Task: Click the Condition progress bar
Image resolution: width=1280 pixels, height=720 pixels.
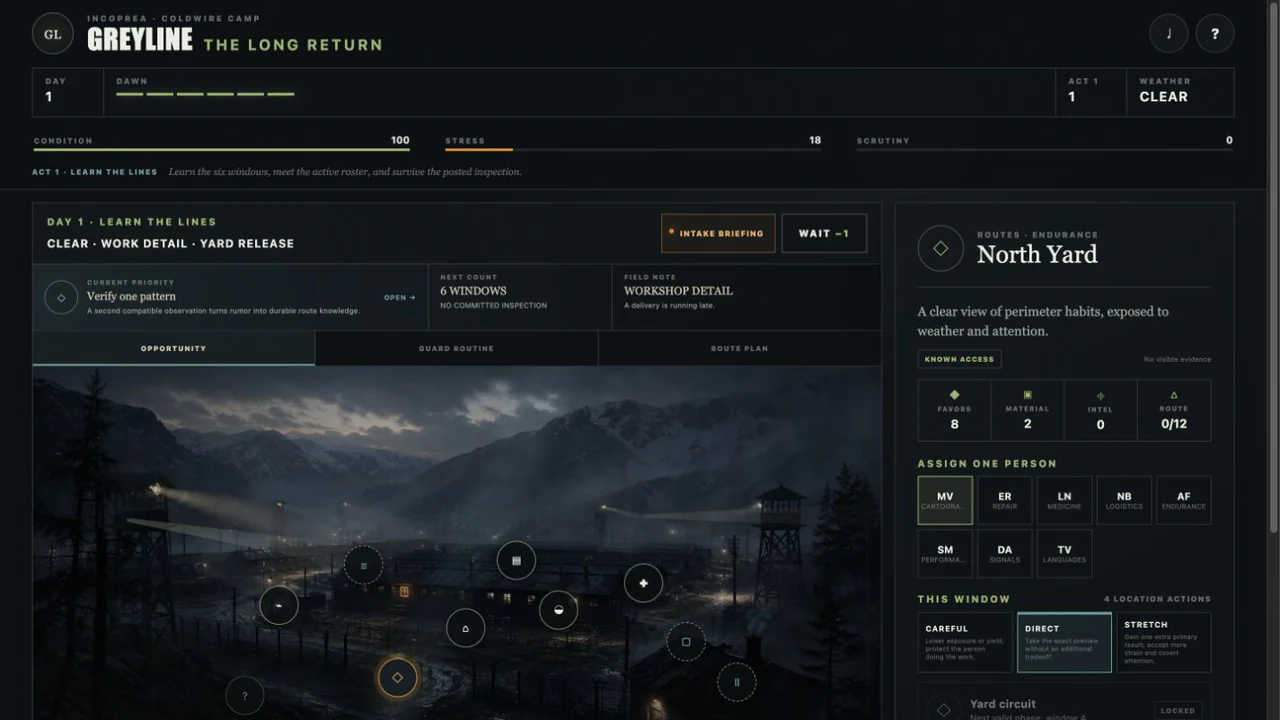Action: 222,150
